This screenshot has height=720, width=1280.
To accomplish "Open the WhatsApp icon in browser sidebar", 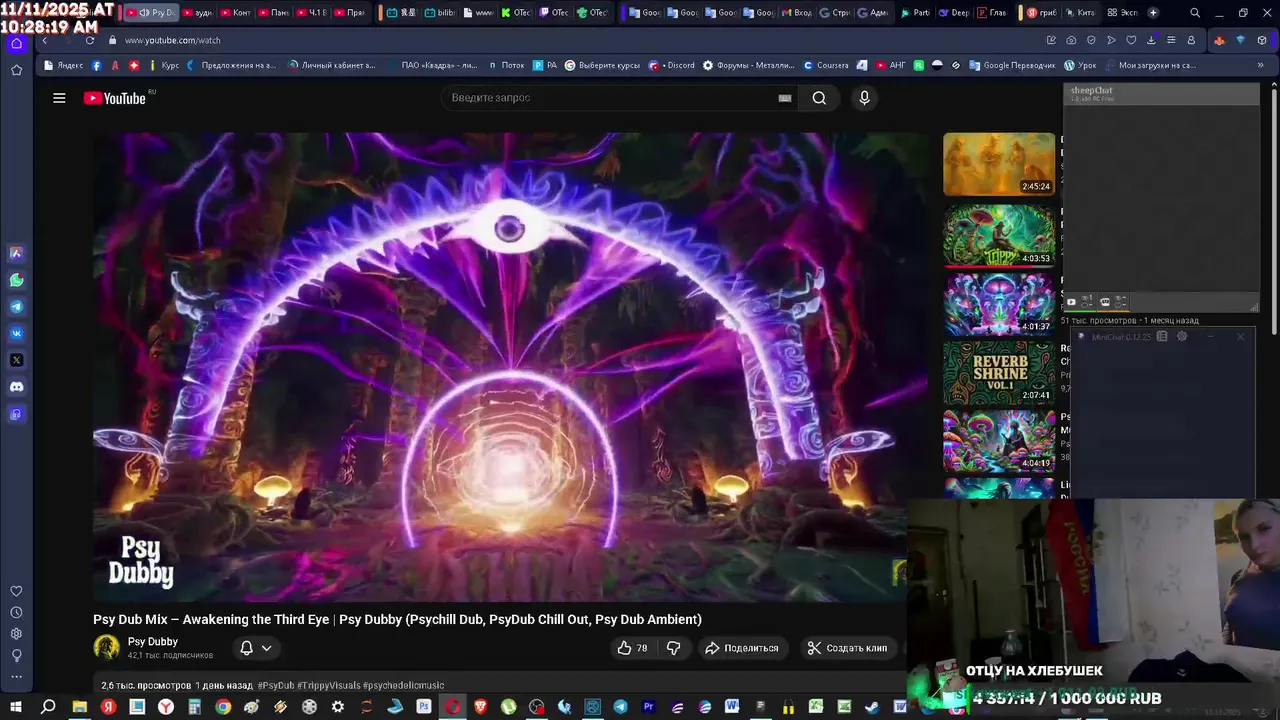I will (x=16, y=280).
